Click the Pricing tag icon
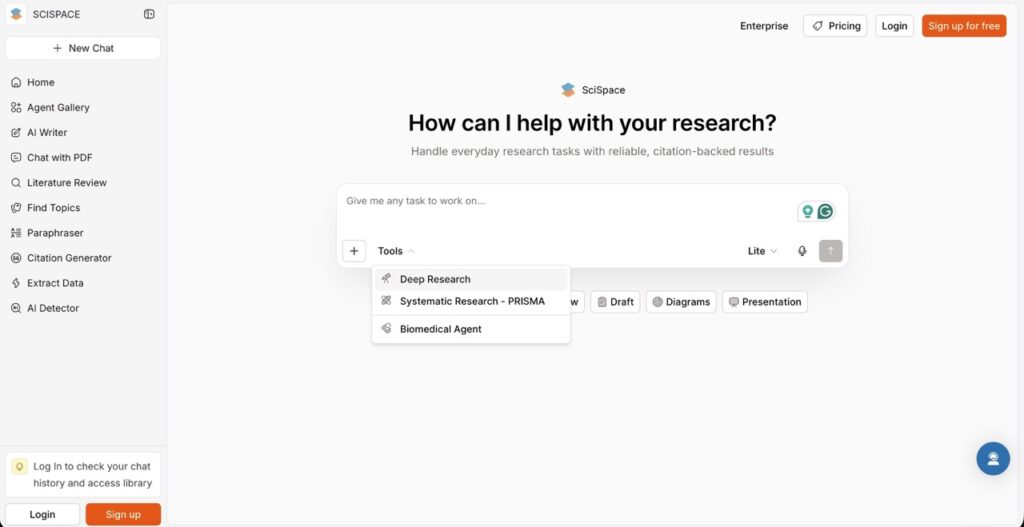The height and width of the screenshot is (527, 1024). 818,26
